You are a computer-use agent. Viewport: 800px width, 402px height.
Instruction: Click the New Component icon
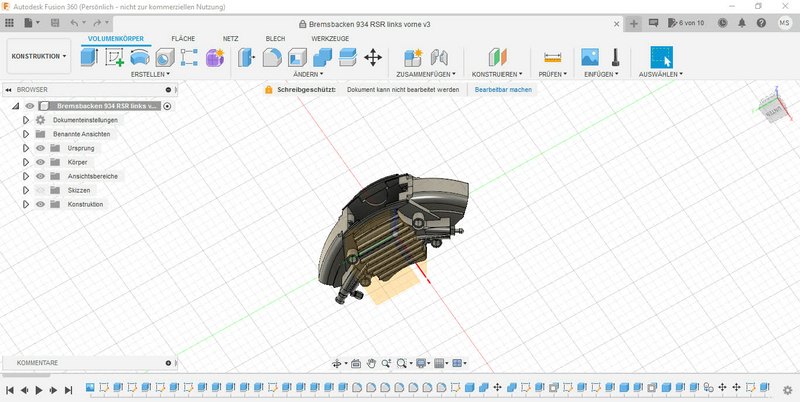click(x=413, y=57)
